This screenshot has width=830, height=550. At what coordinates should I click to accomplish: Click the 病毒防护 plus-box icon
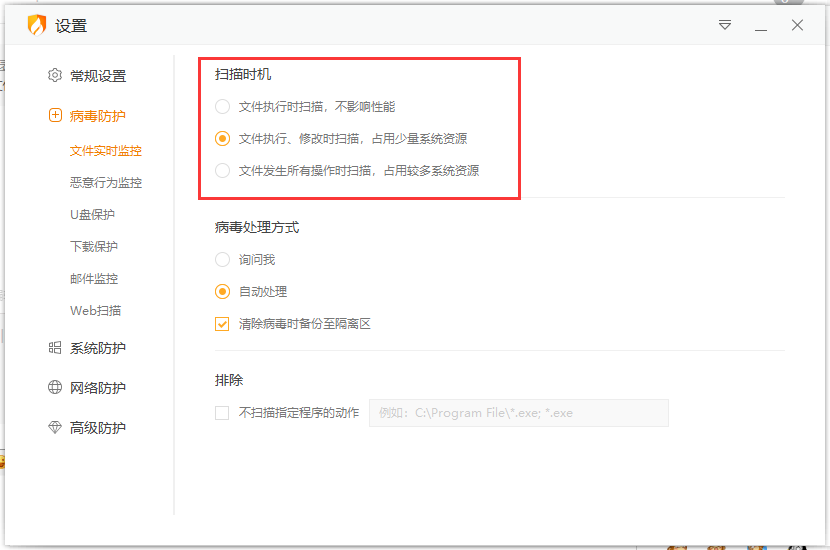(x=55, y=116)
